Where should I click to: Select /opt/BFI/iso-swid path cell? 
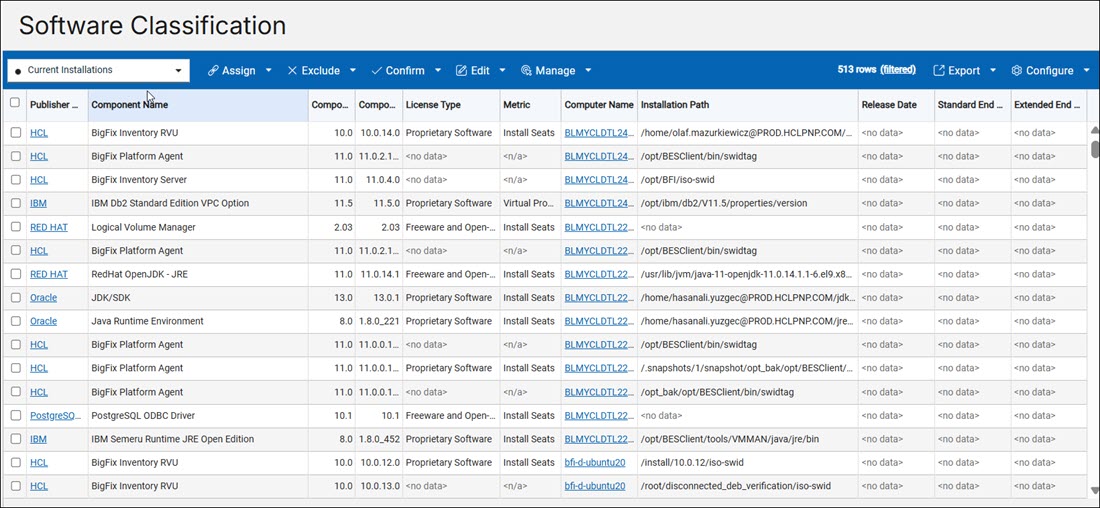point(748,180)
